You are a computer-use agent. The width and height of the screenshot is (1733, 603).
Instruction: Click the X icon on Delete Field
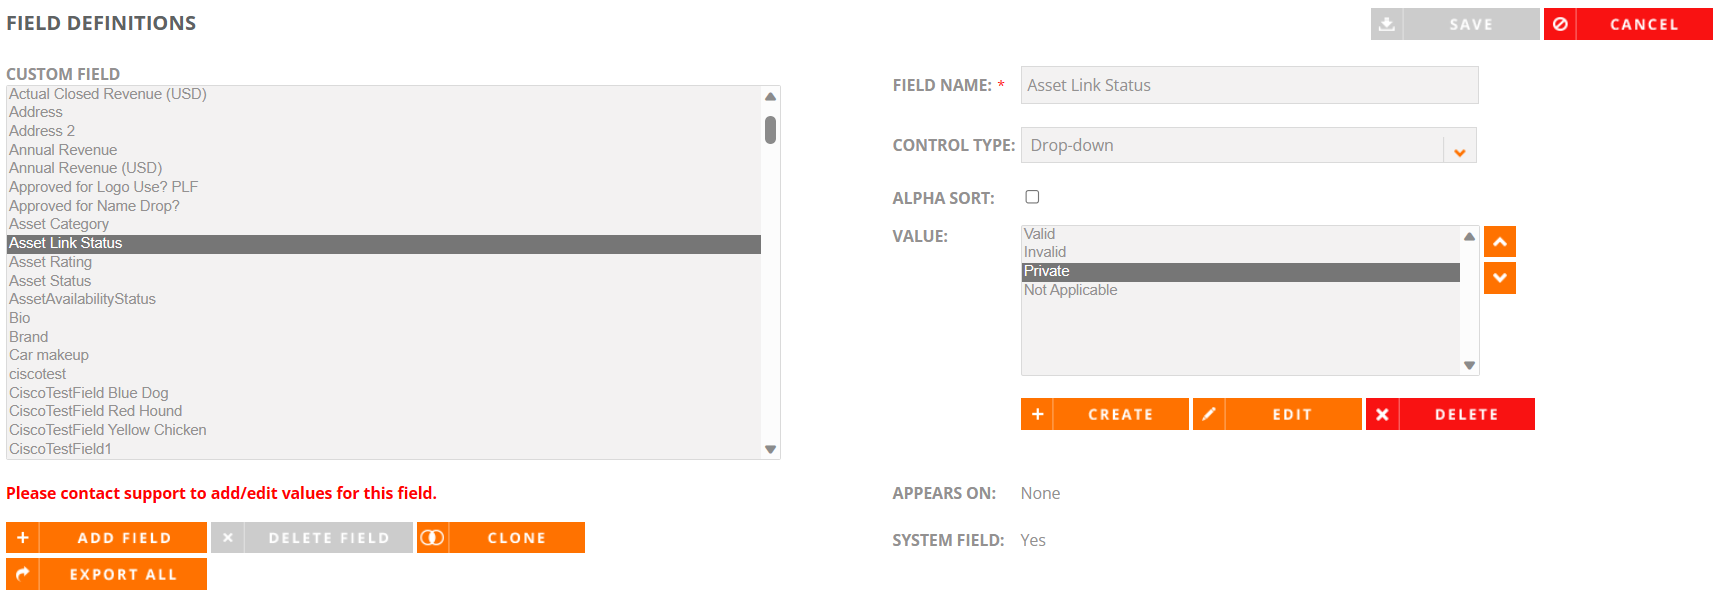tap(227, 538)
